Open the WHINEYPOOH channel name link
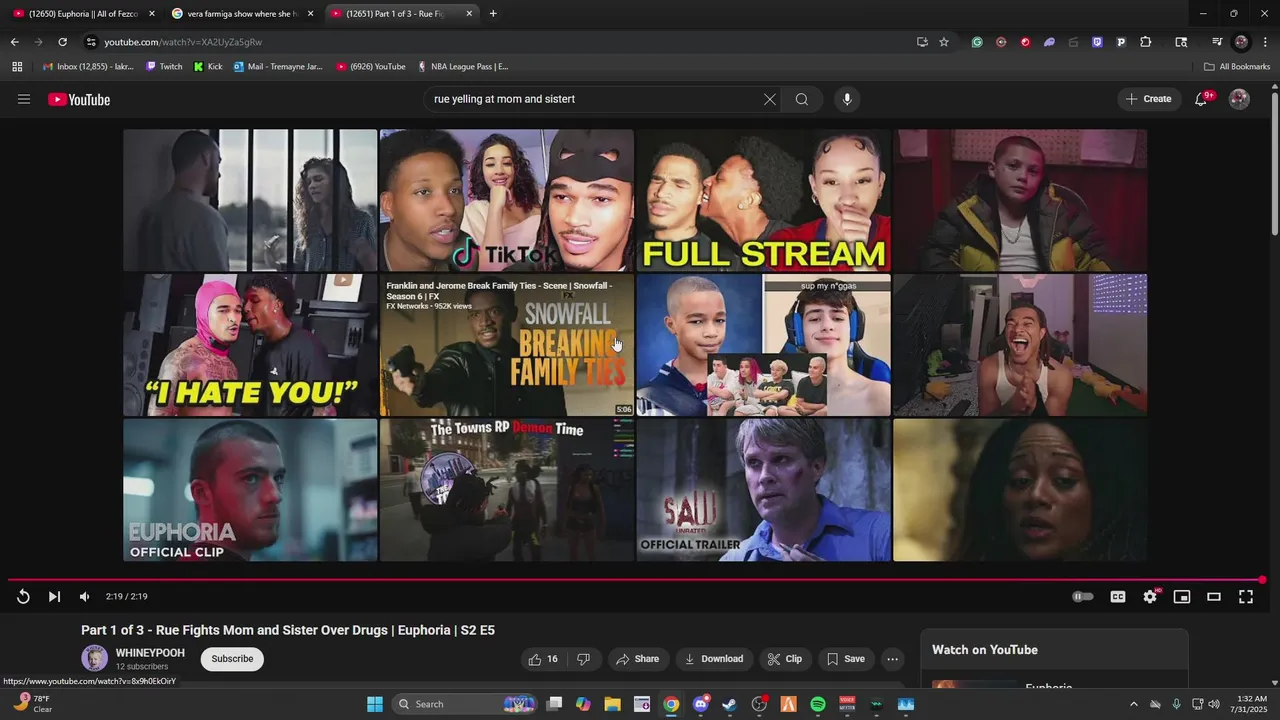Image resolution: width=1280 pixels, height=720 pixels. (x=150, y=653)
